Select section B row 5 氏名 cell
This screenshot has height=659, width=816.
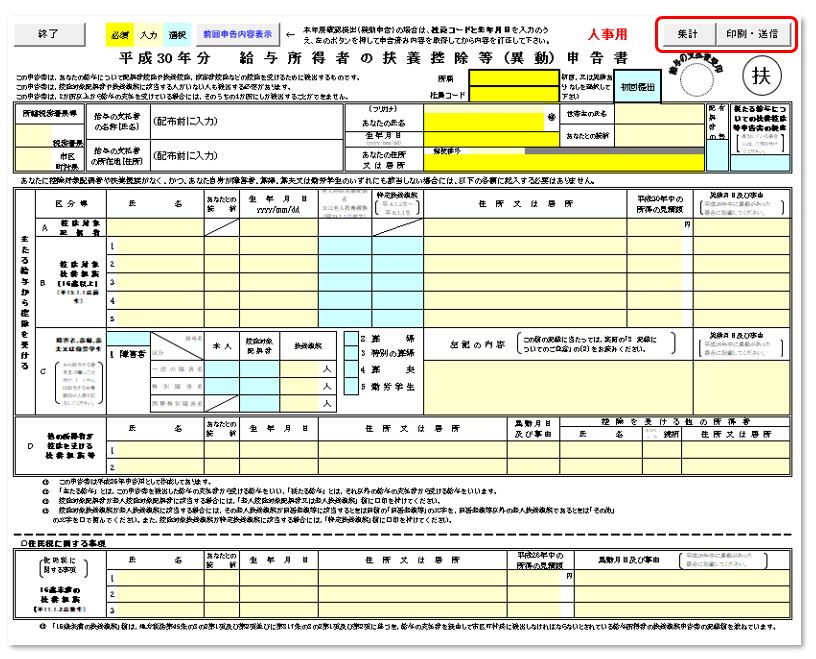pyautogui.click(x=161, y=319)
